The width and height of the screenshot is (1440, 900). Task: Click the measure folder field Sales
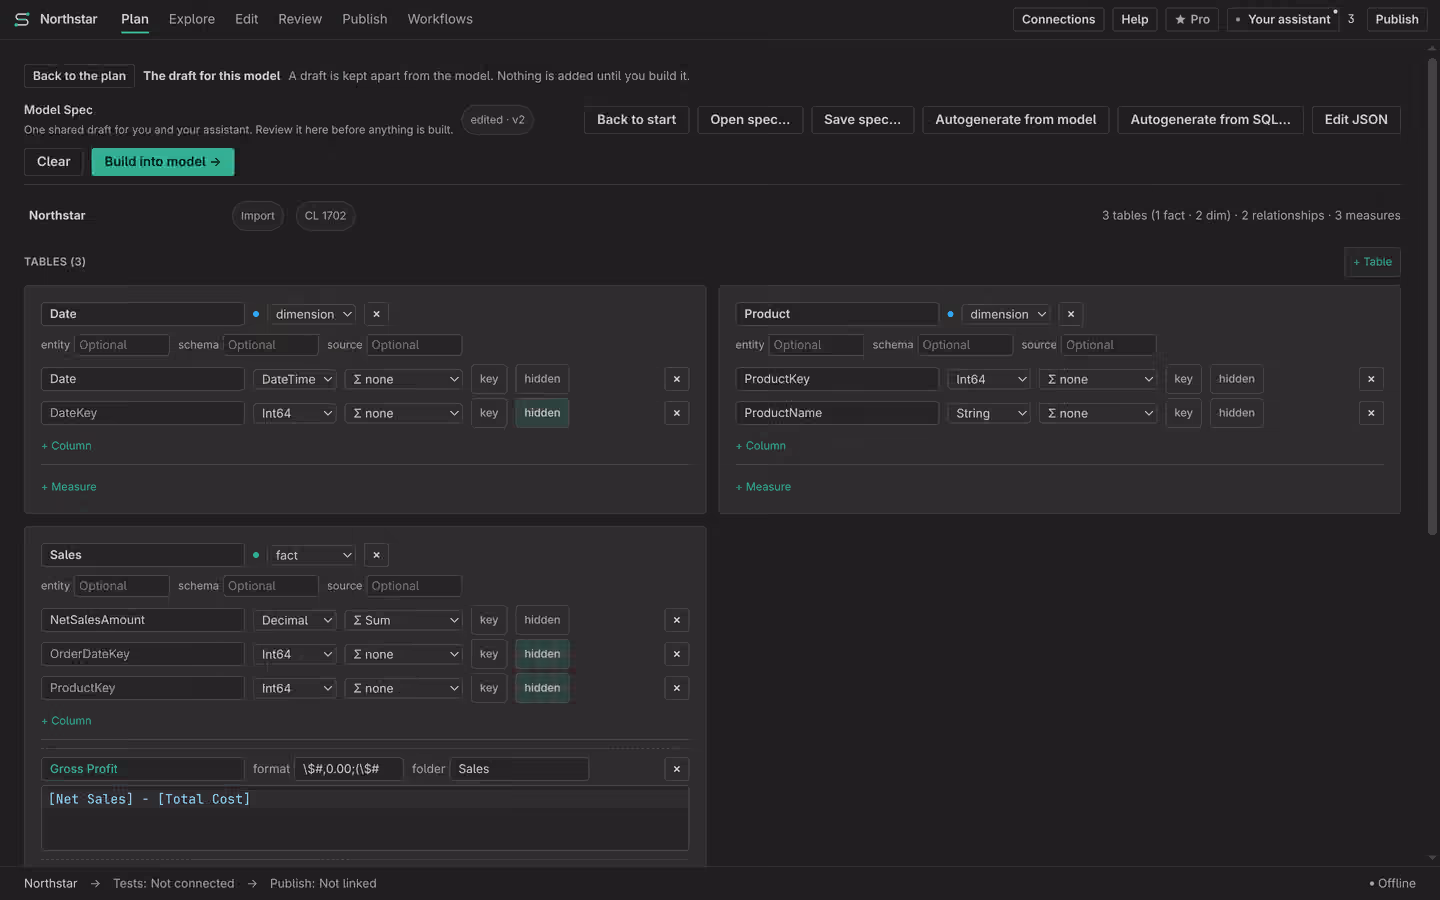click(x=519, y=769)
